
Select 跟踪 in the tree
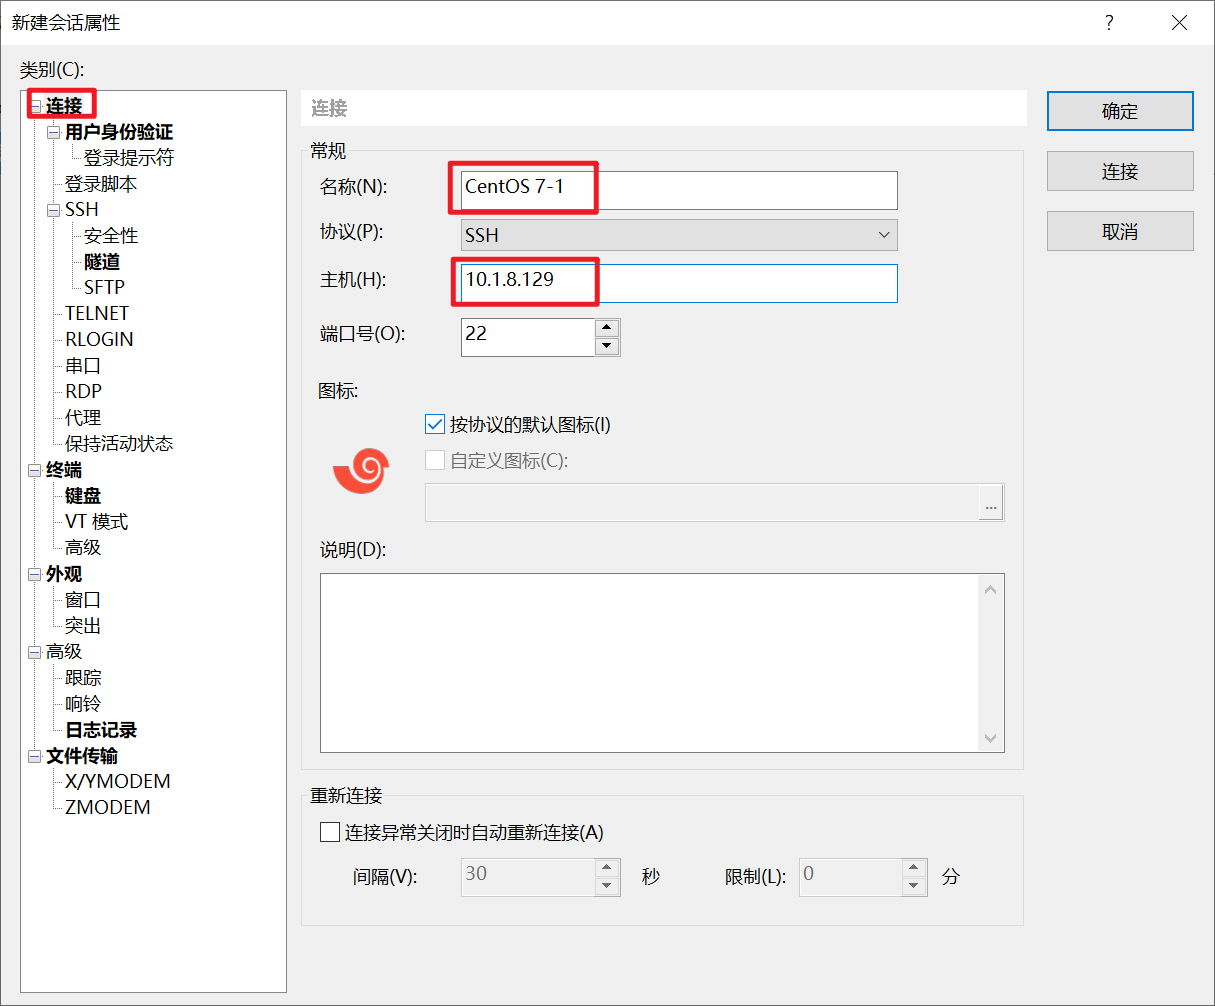[83, 678]
